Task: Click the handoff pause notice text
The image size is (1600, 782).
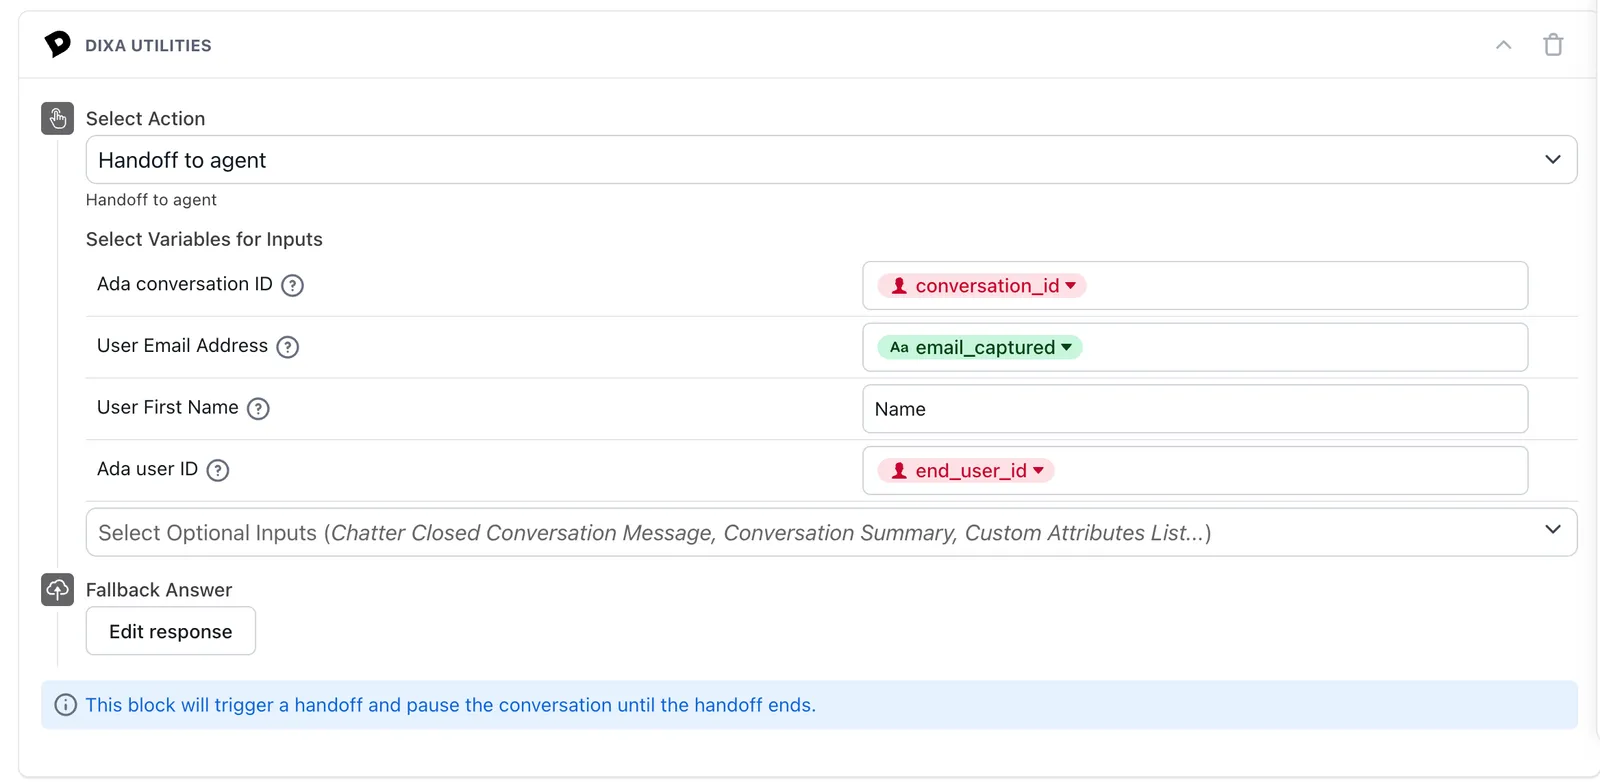Action: click(x=450, y=705)
